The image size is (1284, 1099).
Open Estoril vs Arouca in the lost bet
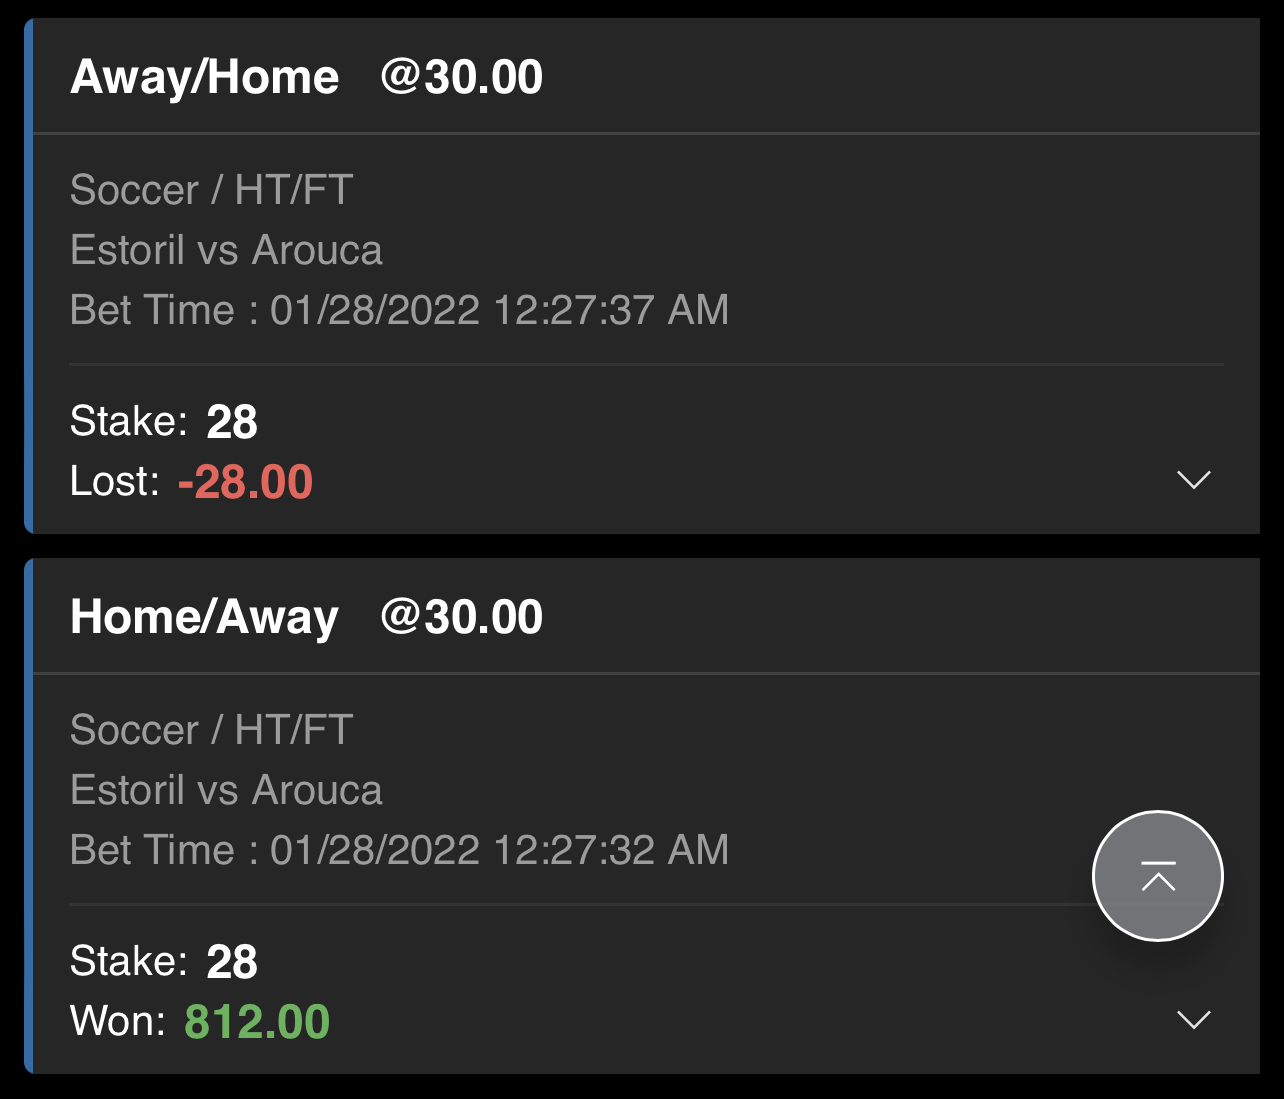[226, 250]
